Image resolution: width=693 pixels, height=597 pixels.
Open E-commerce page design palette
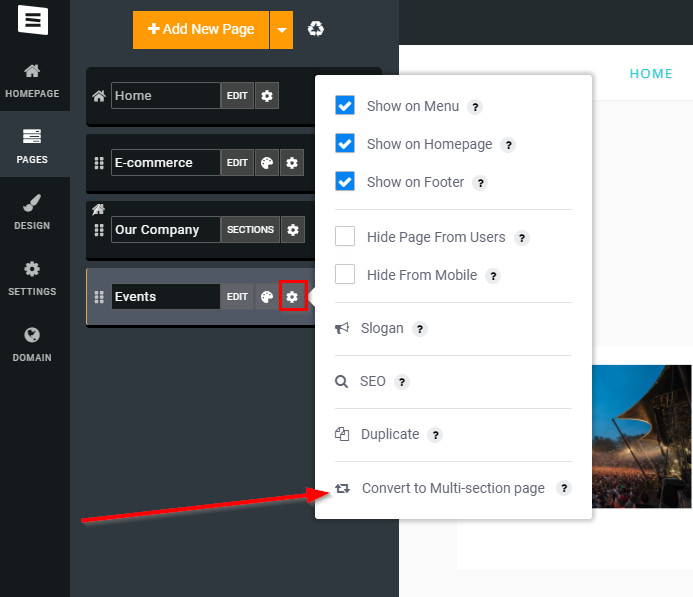tap(267, 163)
